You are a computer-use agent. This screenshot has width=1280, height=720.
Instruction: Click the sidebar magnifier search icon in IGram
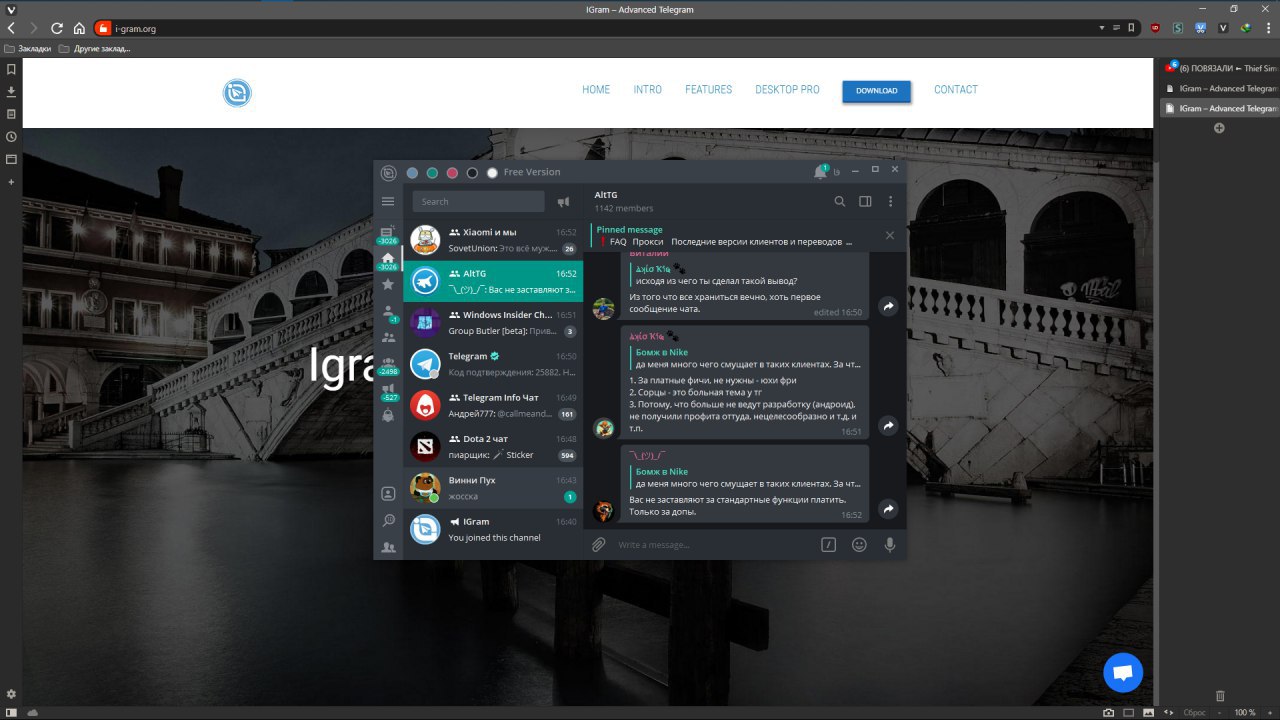388,521
